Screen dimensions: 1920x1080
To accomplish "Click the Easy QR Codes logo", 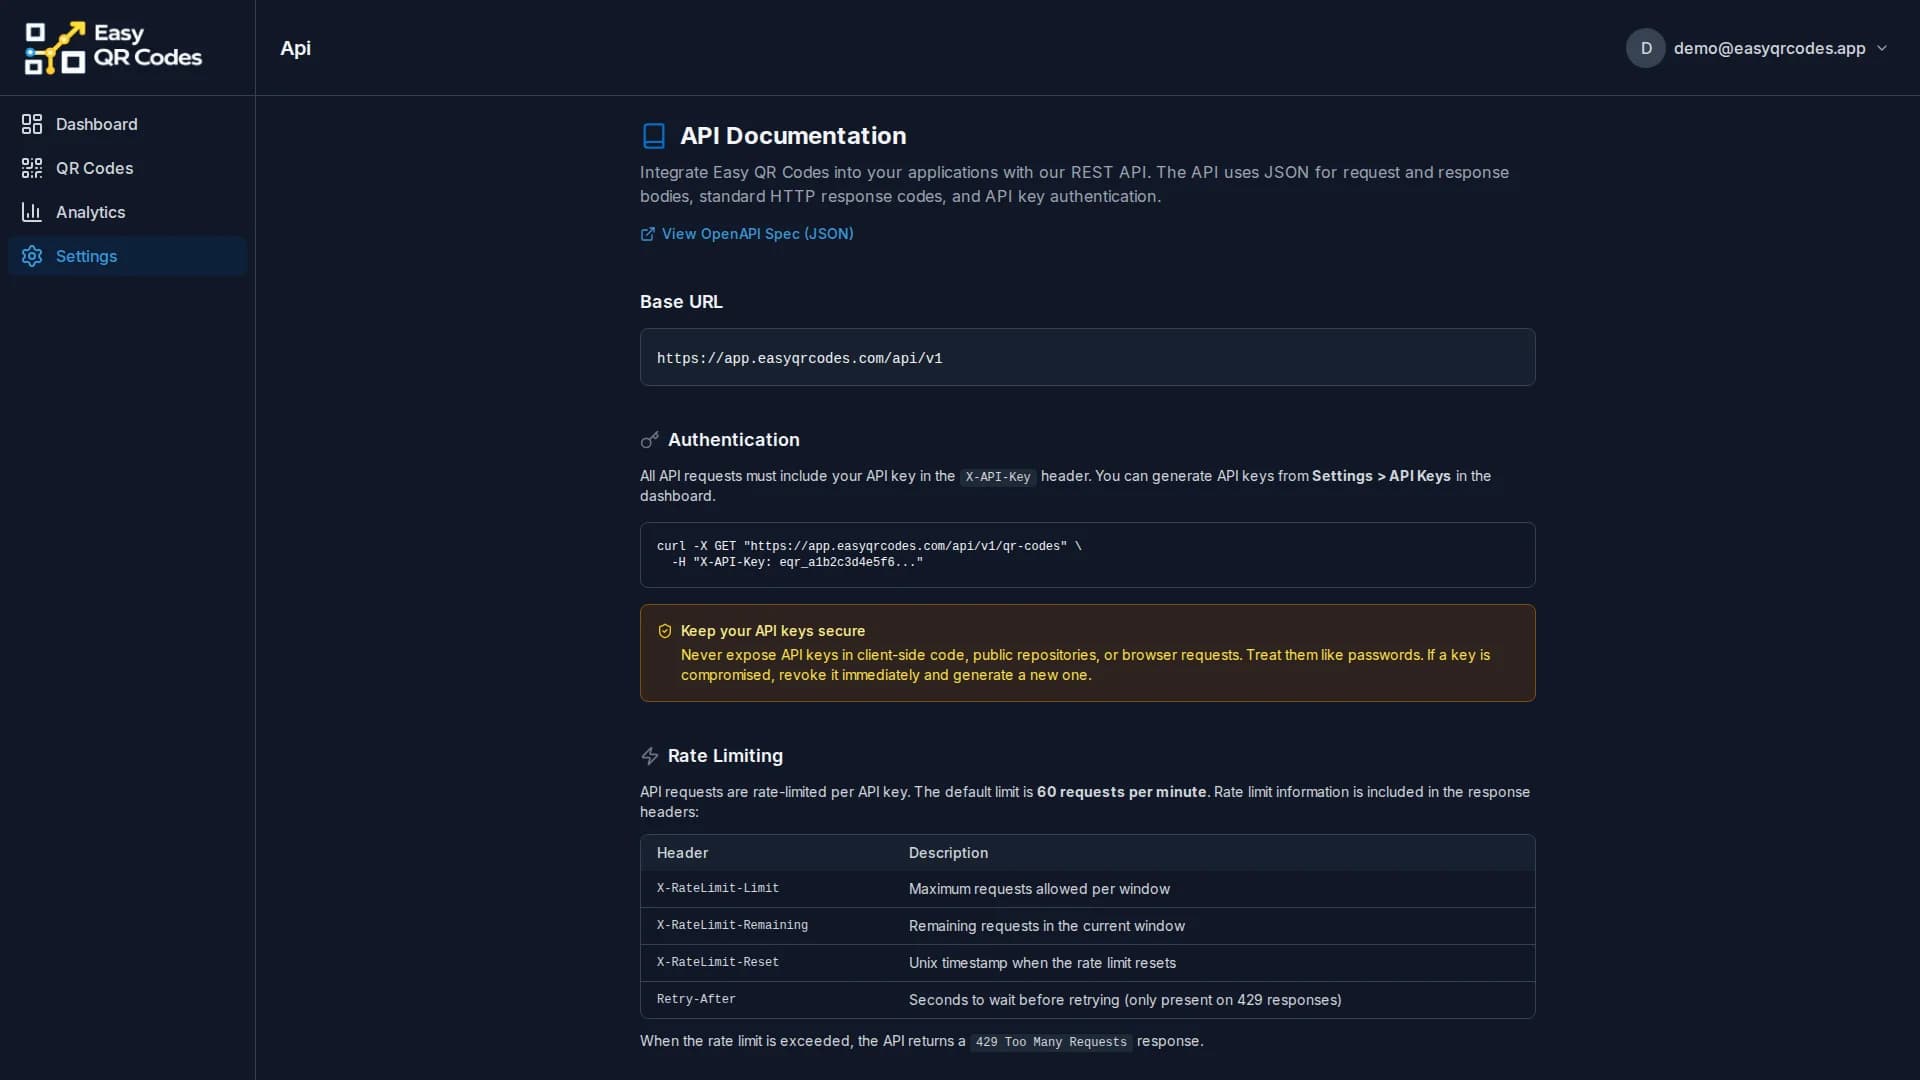I will click(x=113, y=47).
